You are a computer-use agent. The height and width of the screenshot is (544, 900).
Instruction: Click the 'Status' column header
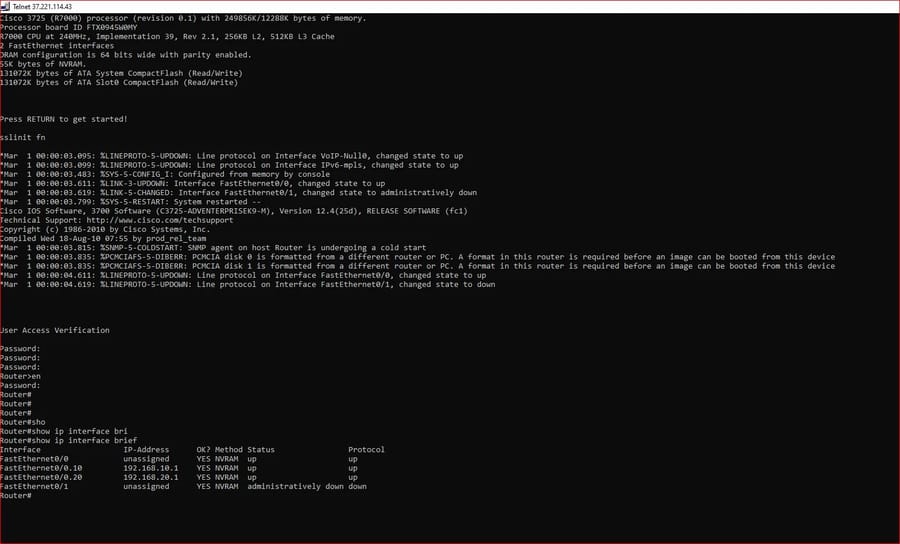click(x=261, y=450)
